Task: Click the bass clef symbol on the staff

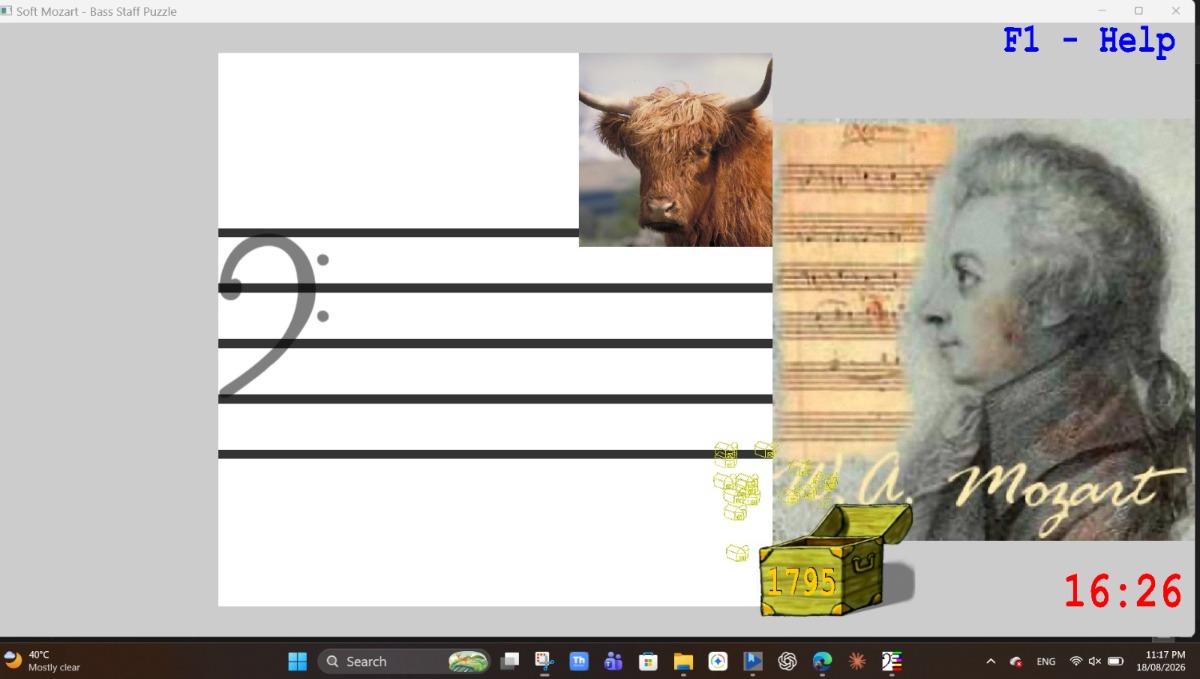Action: pyautogui.click(x=274, y=316)
